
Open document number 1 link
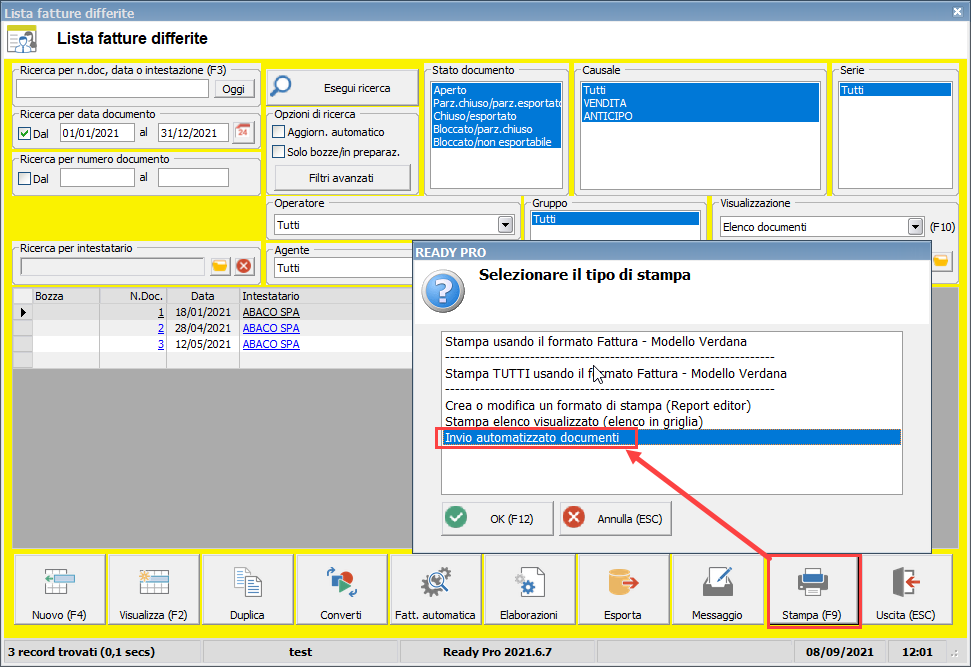click(161, 312)
